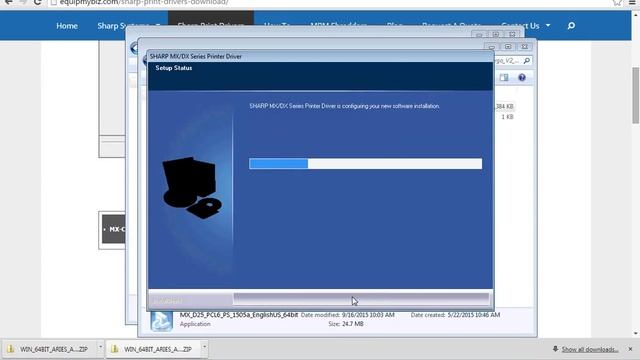Click the Explorer back arrow button
640x360 pixels.
pos(135,48)
